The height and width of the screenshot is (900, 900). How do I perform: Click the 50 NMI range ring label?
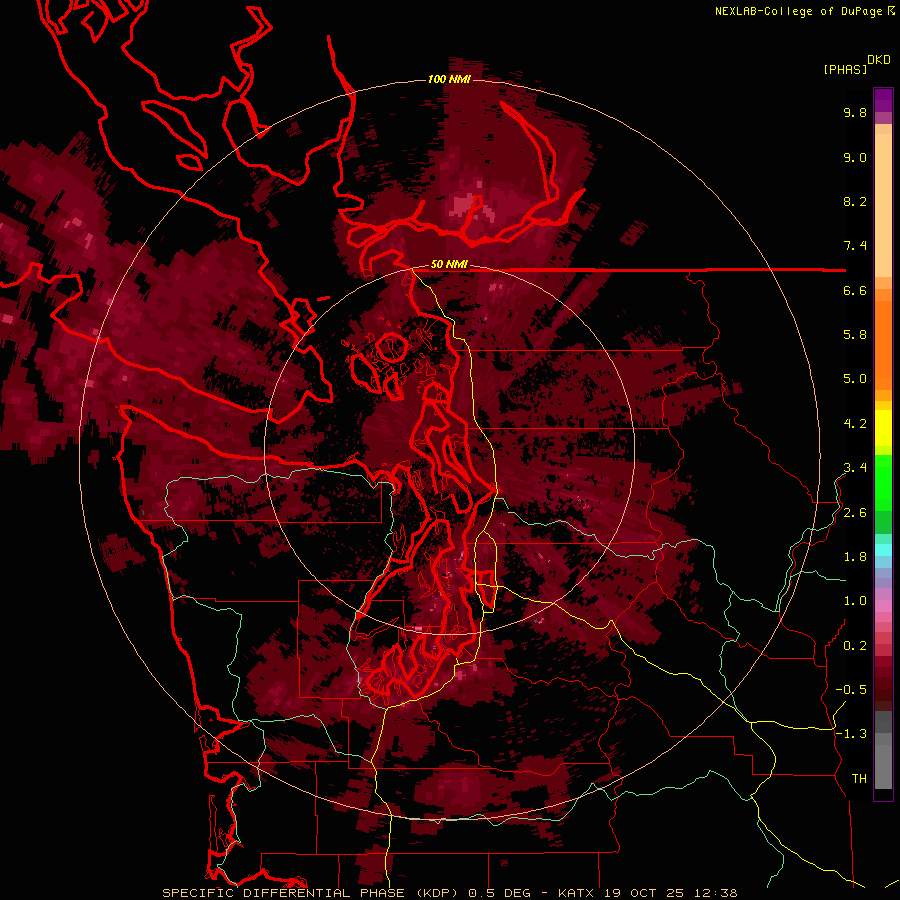[x=449, y=264]
